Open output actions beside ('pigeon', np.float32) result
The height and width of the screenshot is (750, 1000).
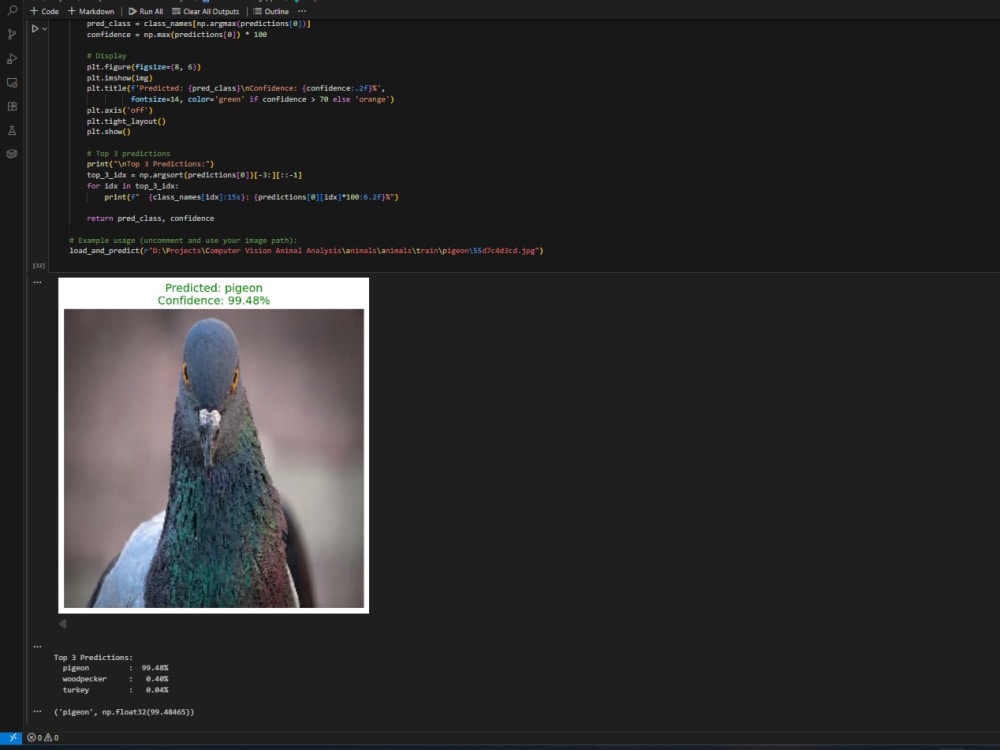(x=38, y=712)
